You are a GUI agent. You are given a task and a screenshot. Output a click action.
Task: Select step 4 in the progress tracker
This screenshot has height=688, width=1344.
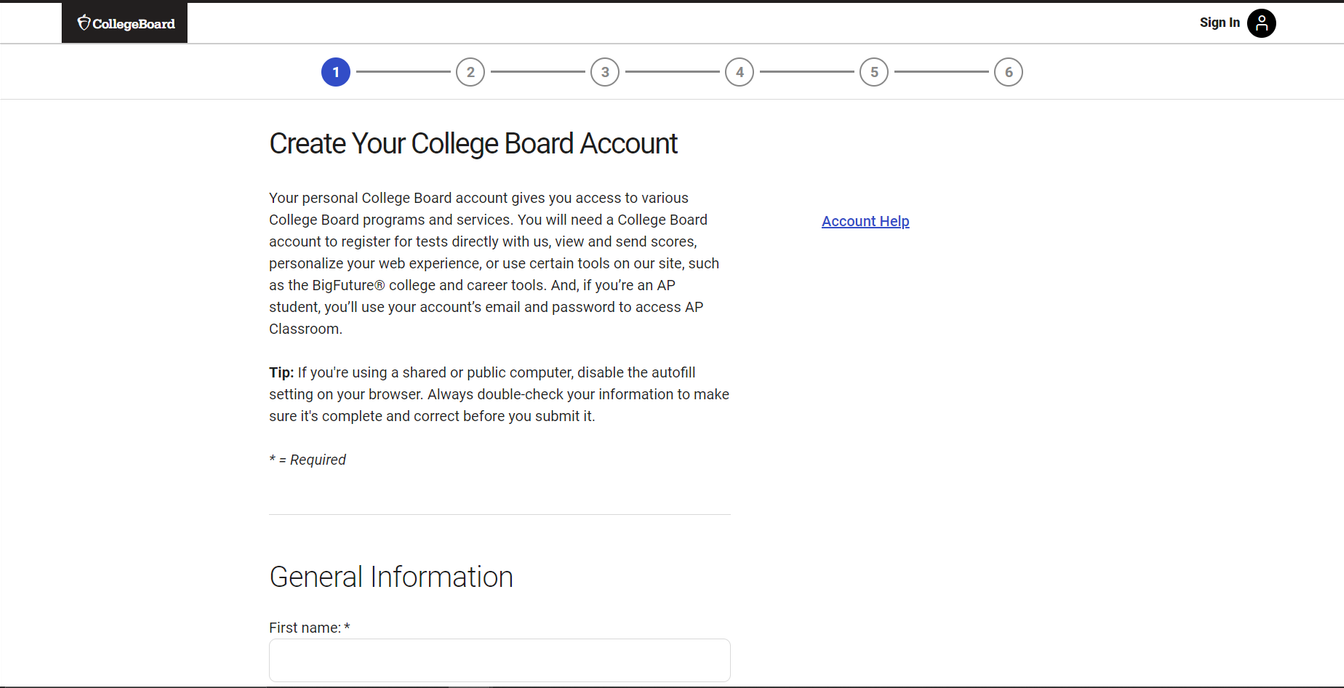point(739,72)
